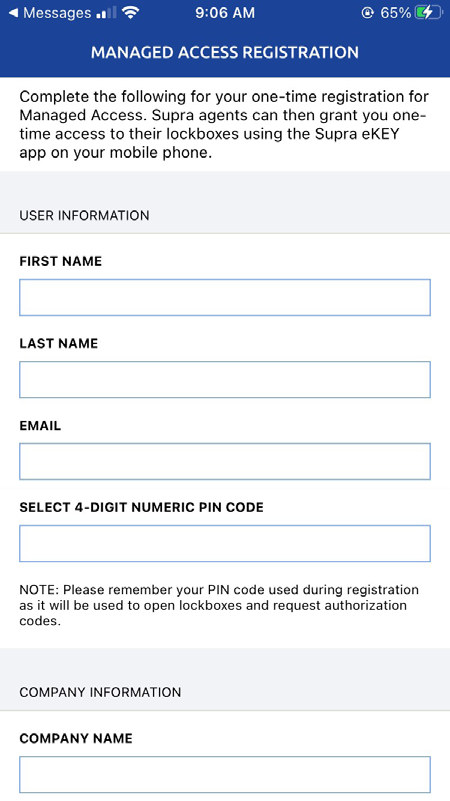The height and width of the screenshot is (801, 450).
Task: Select the Email input field
Action: pos(225,461)
